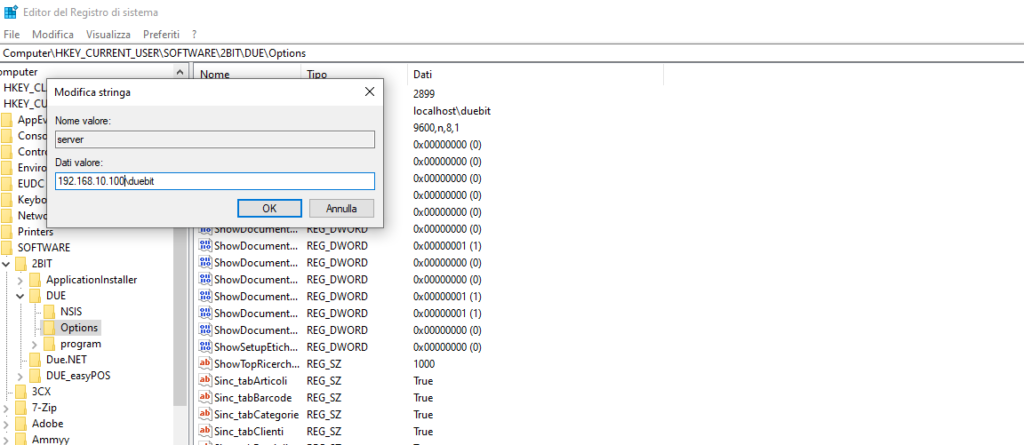Expand the 7-Zip registry key
1024x445 pixels.
(x=7, y=408)
